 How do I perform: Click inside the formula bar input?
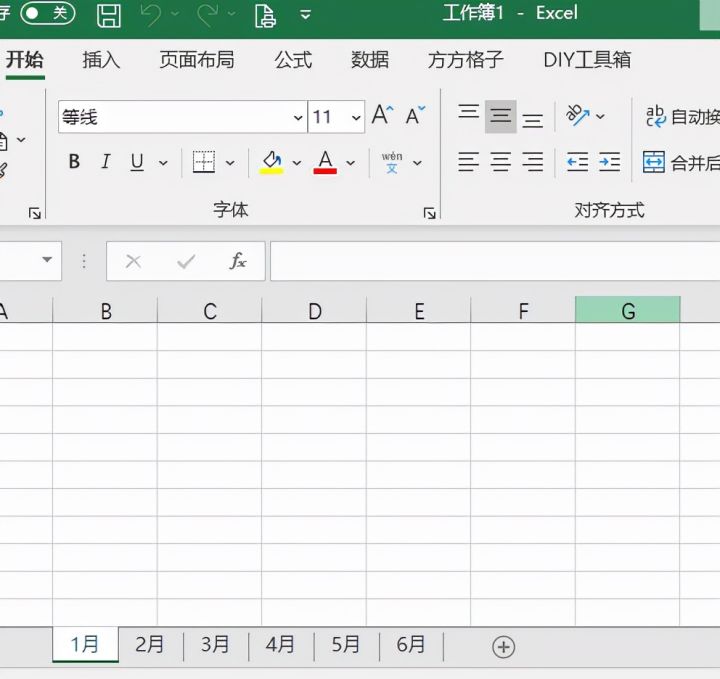pos(495,261)
